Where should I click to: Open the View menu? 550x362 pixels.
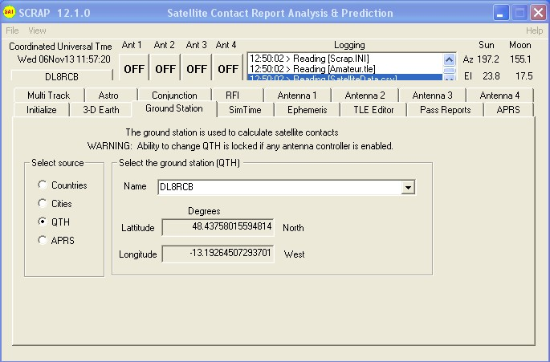point(37,31)
